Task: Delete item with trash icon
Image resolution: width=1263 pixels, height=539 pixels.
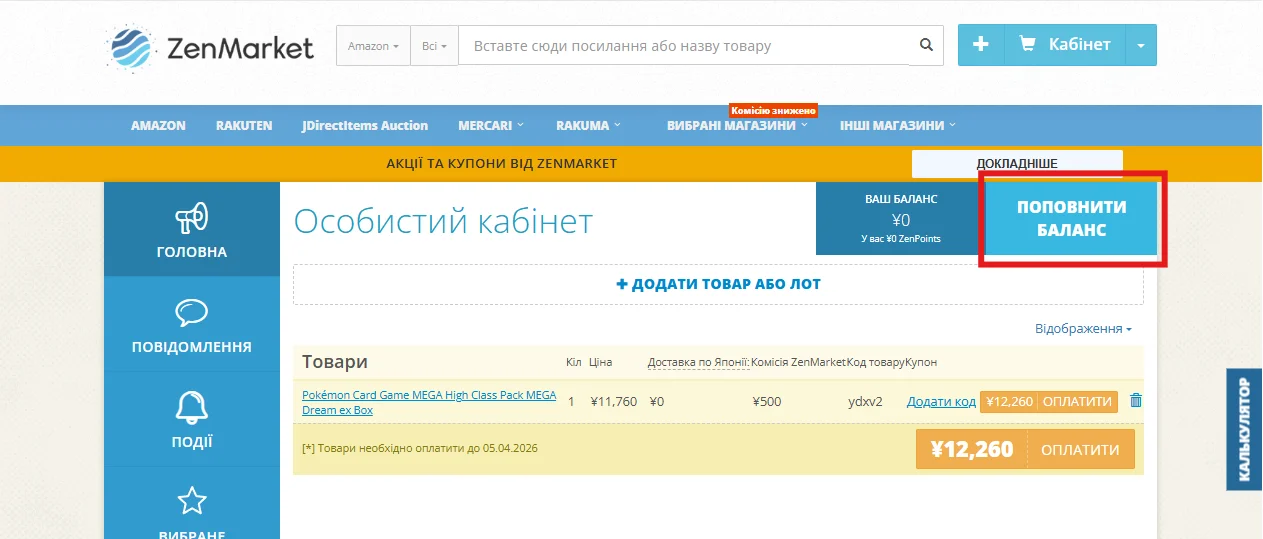Action: point(1135,400)
